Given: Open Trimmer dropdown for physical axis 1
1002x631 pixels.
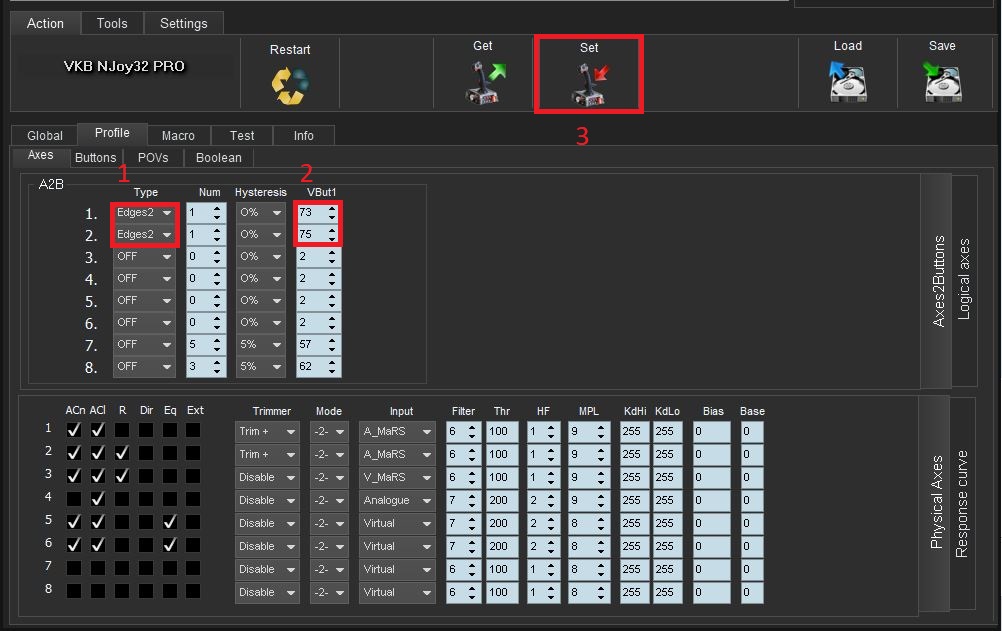Looking at the screenshot, I should 267,431.
